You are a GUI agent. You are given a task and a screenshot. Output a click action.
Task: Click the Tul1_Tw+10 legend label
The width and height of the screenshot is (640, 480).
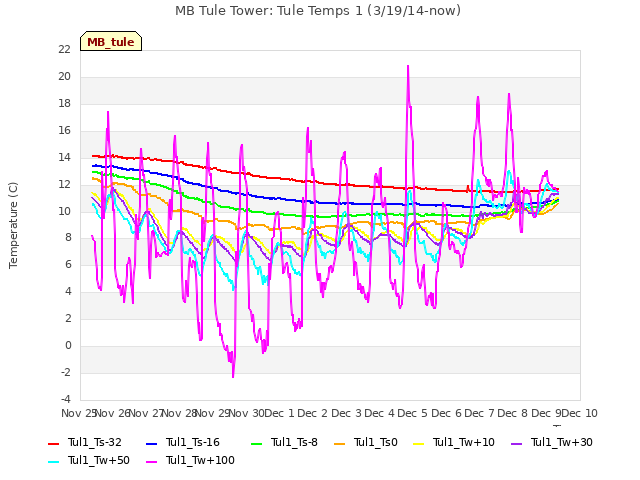tap(464, 442)
